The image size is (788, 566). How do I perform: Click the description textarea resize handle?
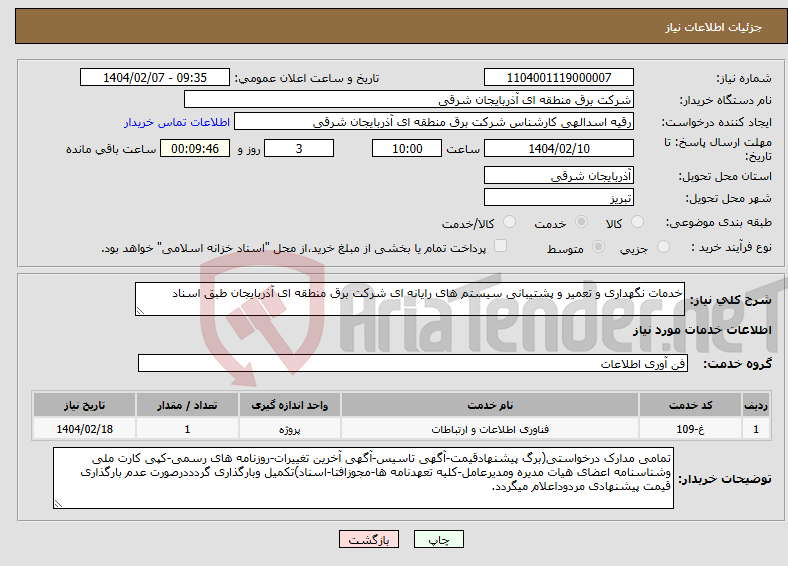click(140, 311)
